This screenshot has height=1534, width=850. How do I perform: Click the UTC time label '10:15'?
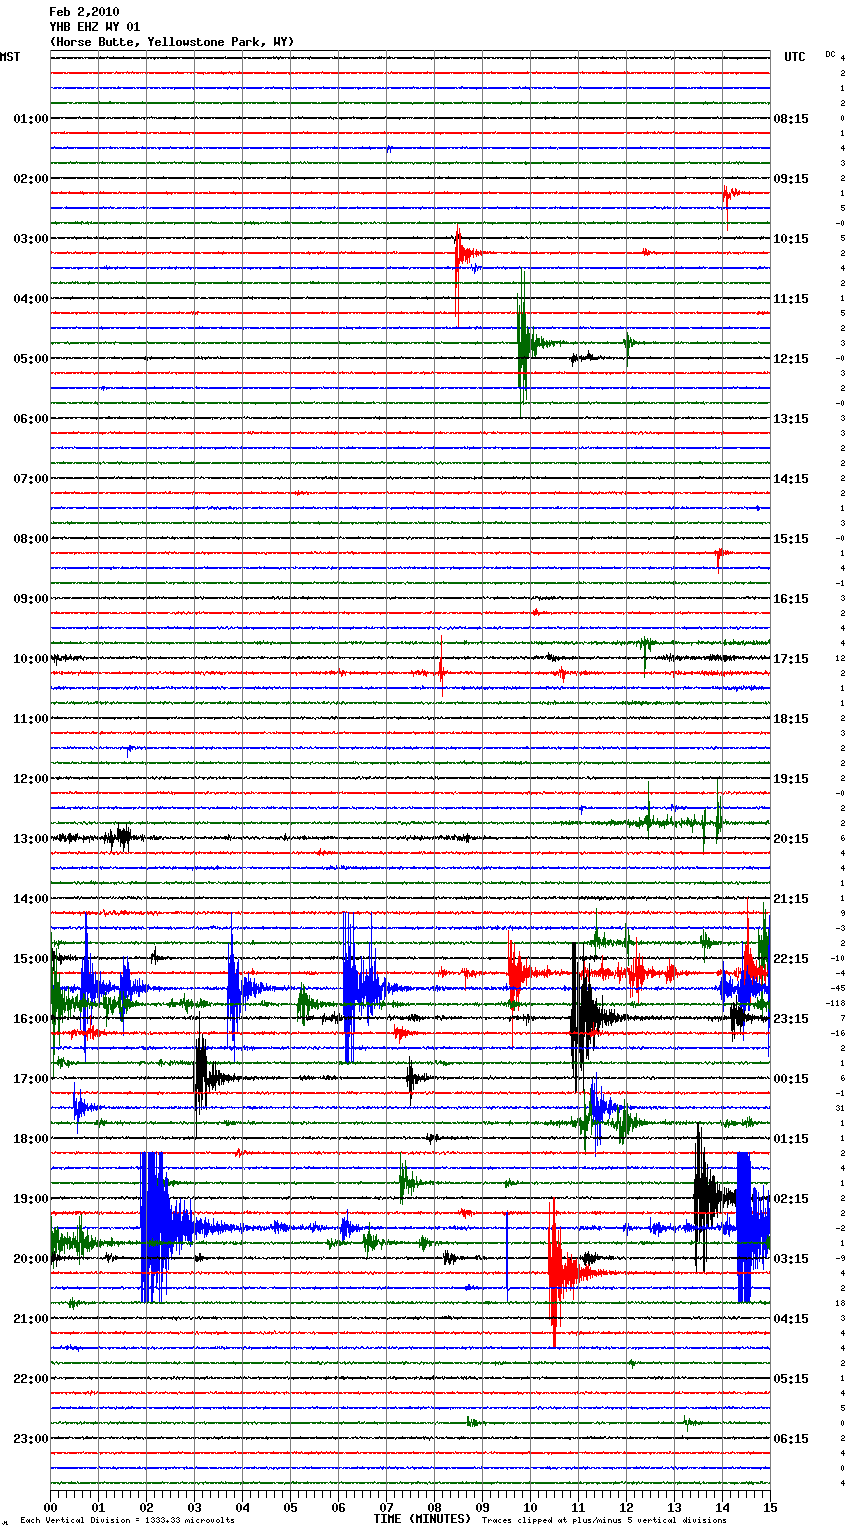[791, 239]
